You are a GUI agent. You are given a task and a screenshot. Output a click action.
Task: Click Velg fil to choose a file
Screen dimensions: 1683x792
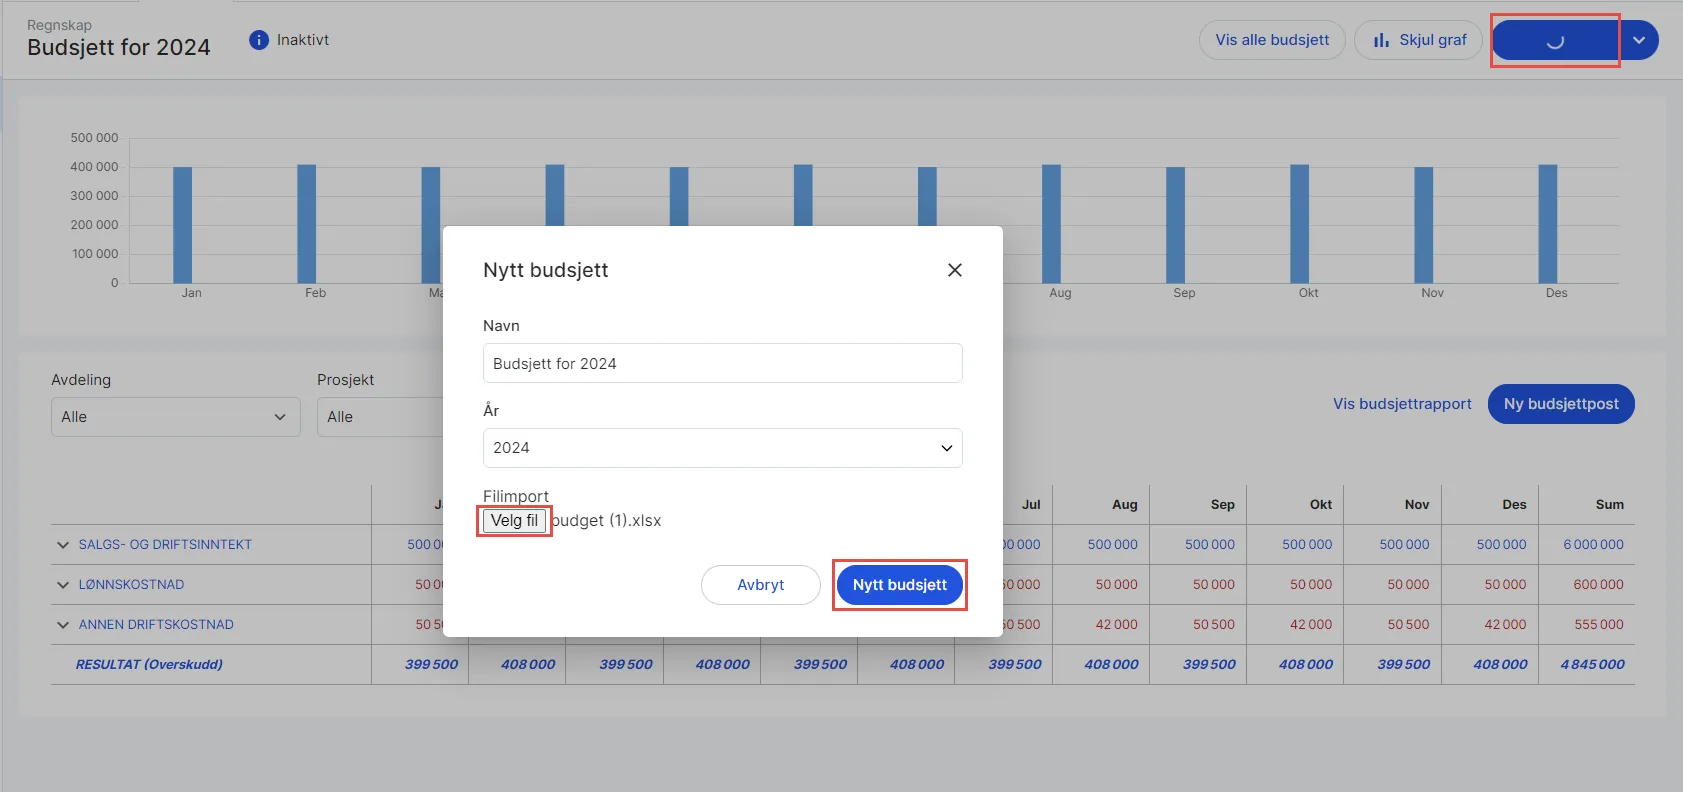[514, 521]
